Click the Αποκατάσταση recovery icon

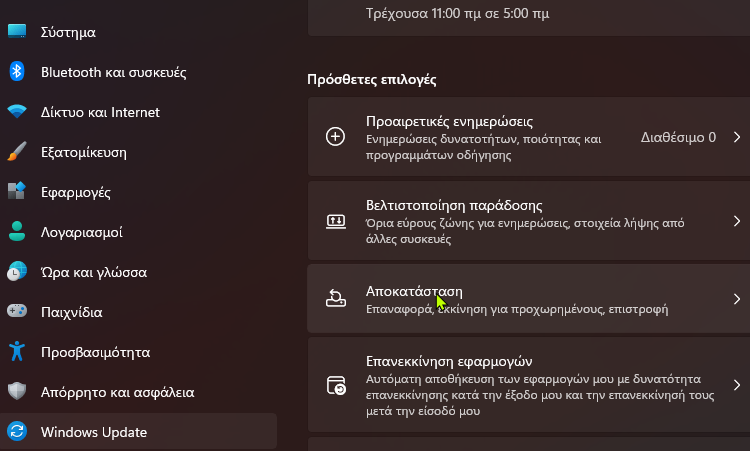(x=336, y=298)
